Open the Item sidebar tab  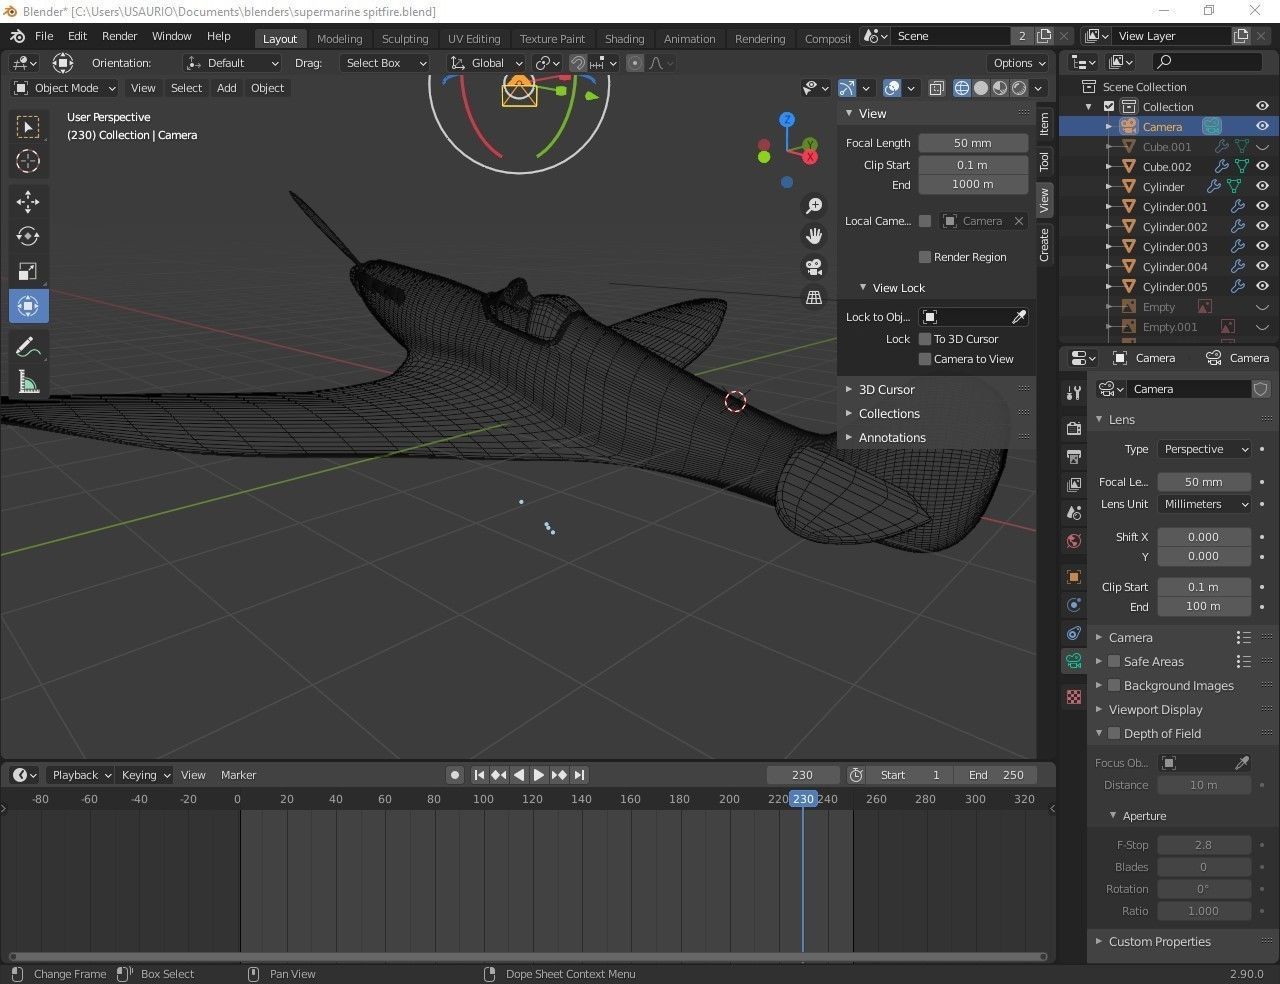(x=1044, y=123)
